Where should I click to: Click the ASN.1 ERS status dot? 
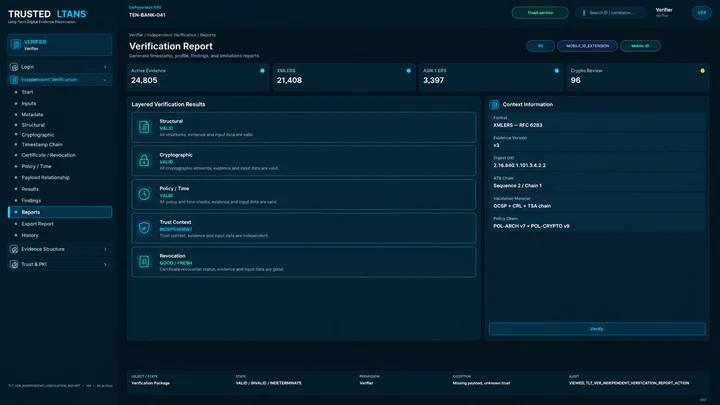(x=557, y=71)
